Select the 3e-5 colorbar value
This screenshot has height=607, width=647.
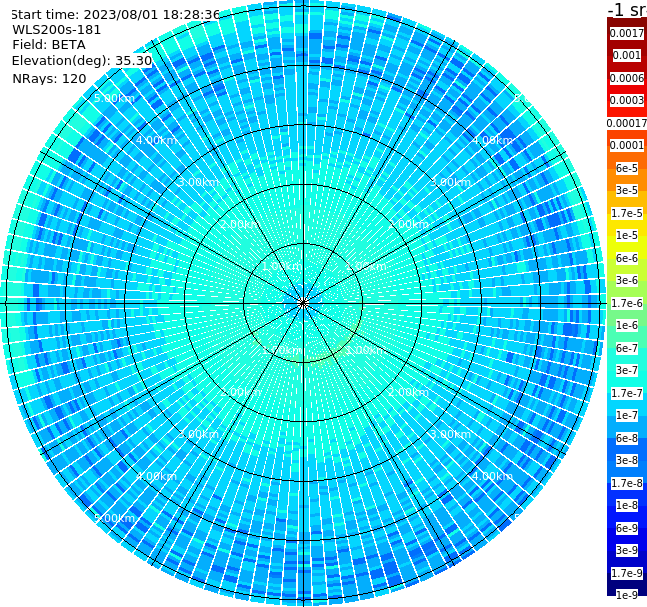point(627,191)
